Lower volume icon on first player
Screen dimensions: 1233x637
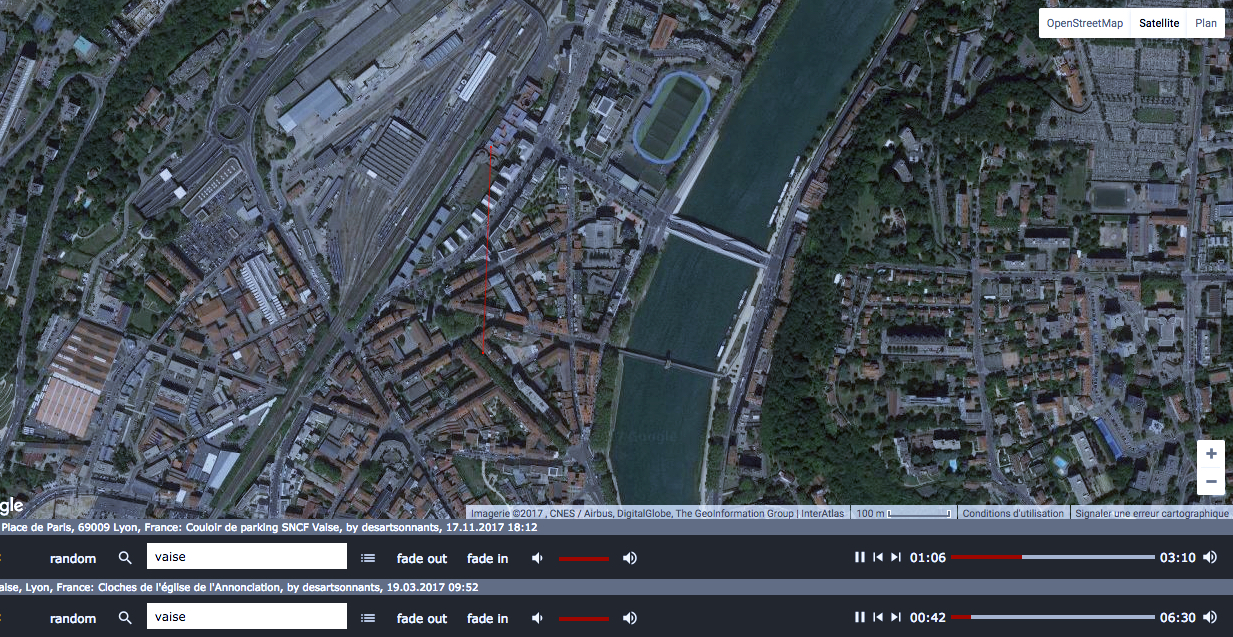click(538, 558)
